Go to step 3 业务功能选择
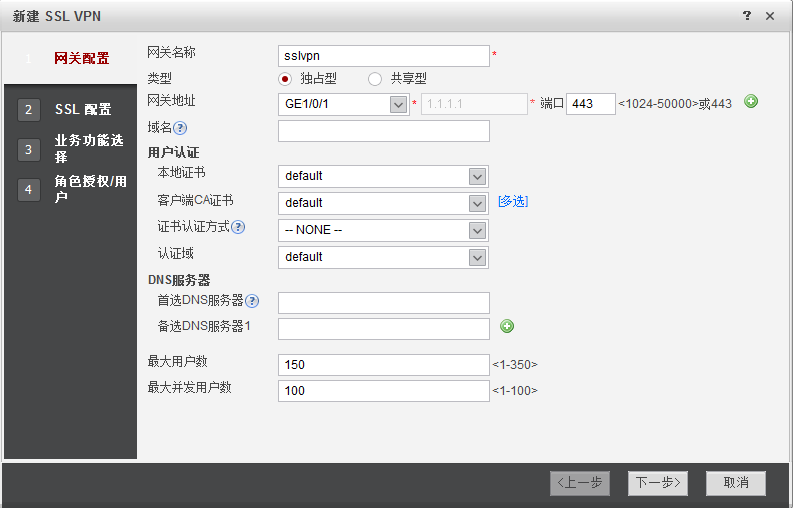793x508 pixels. tap(70, 149)
